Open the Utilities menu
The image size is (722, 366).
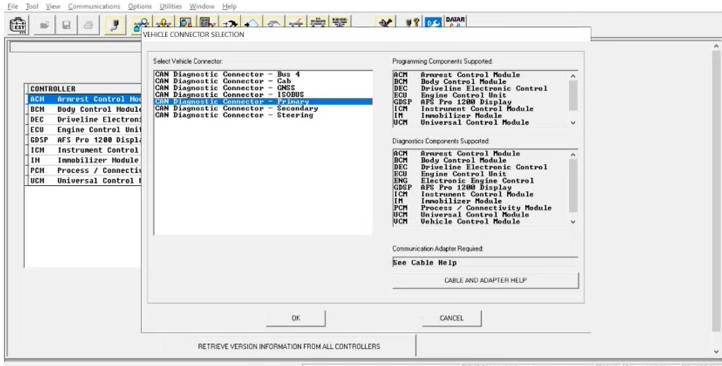click(170, 6)
